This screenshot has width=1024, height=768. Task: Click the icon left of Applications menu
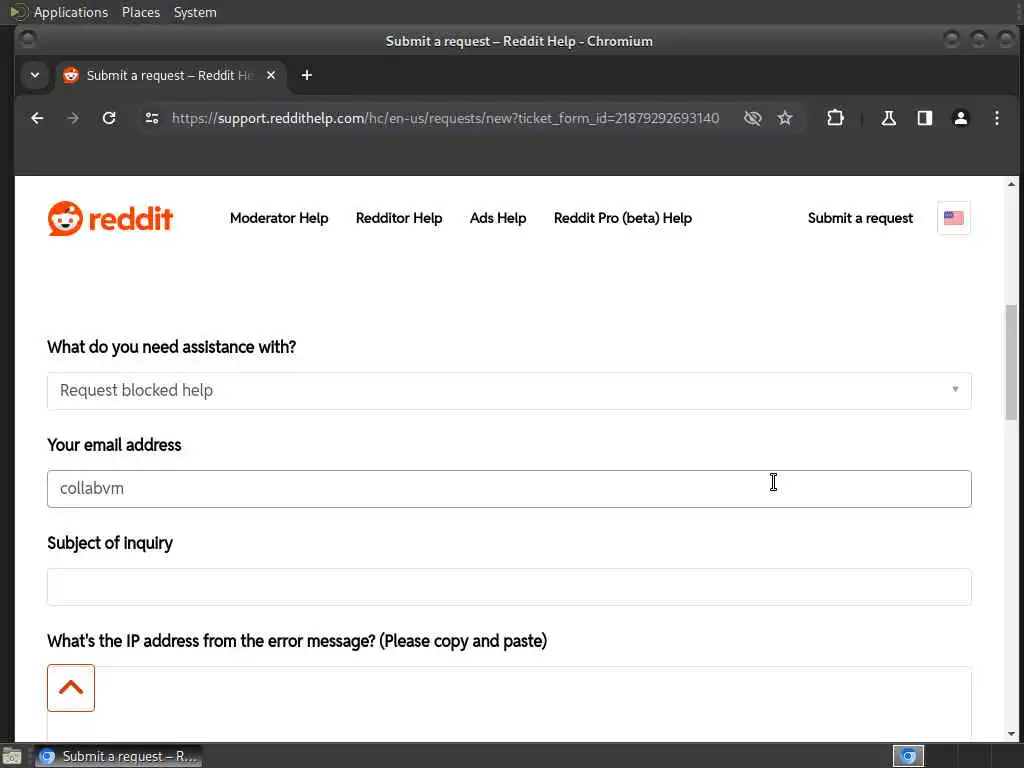18,12
